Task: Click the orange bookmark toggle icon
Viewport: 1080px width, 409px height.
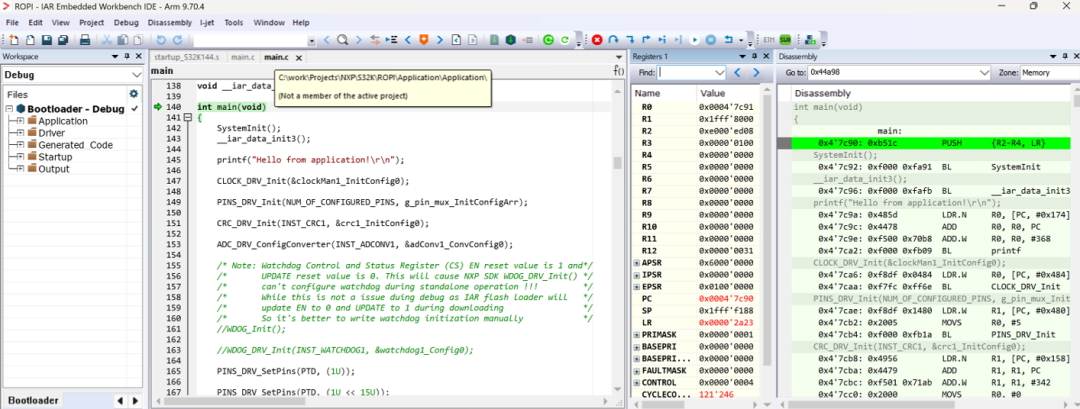Action: (x=424, y=40)
